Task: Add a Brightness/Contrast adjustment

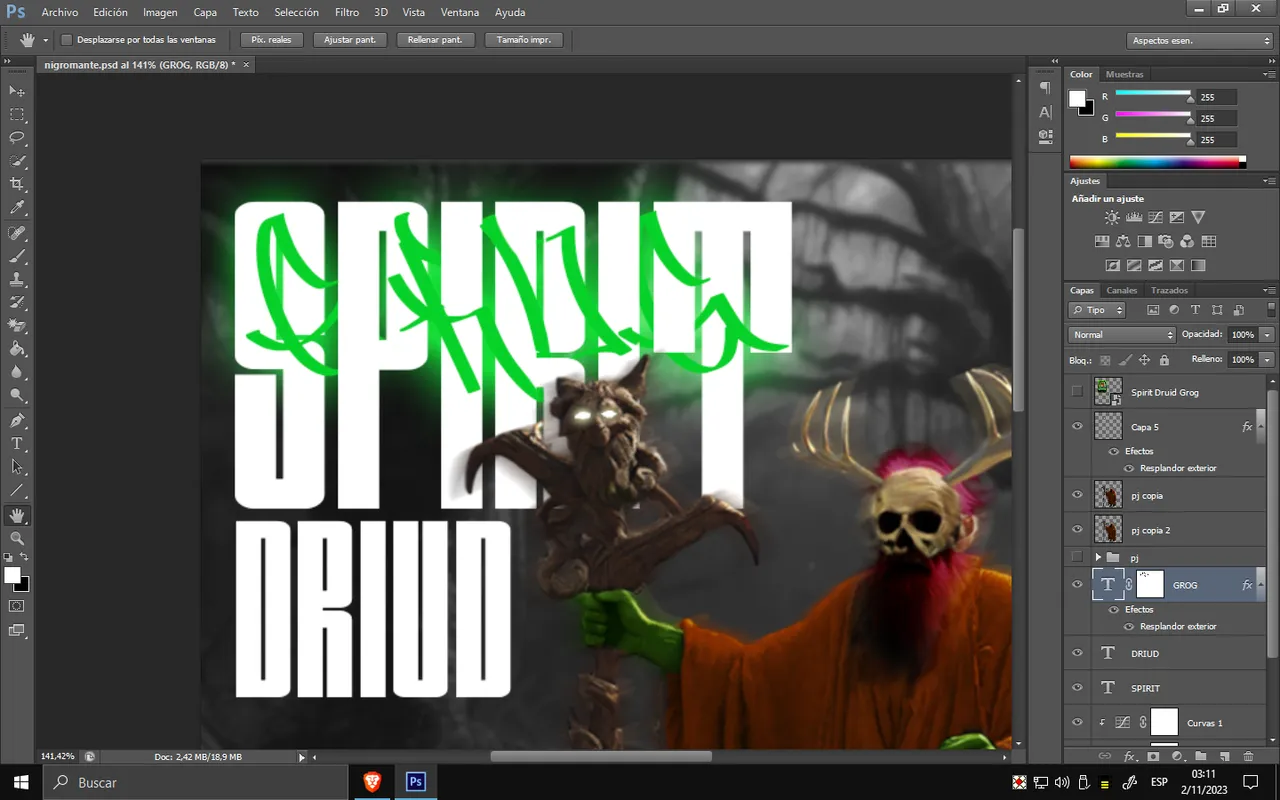Action: [x=1112, y=217]
